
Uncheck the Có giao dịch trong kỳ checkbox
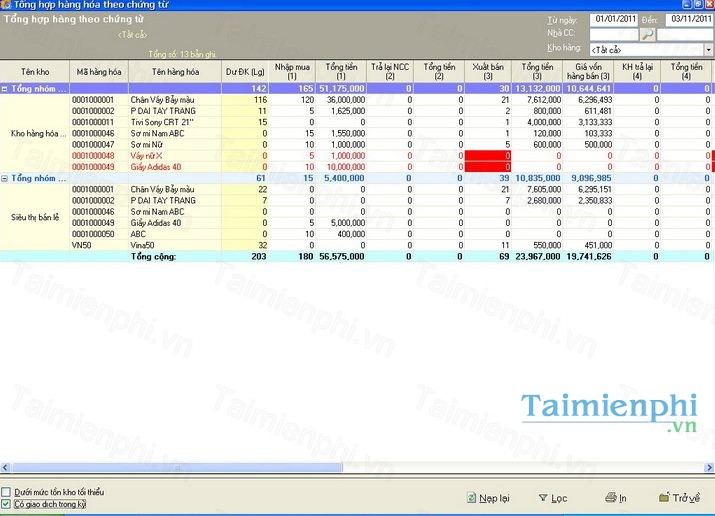point(7,504)
